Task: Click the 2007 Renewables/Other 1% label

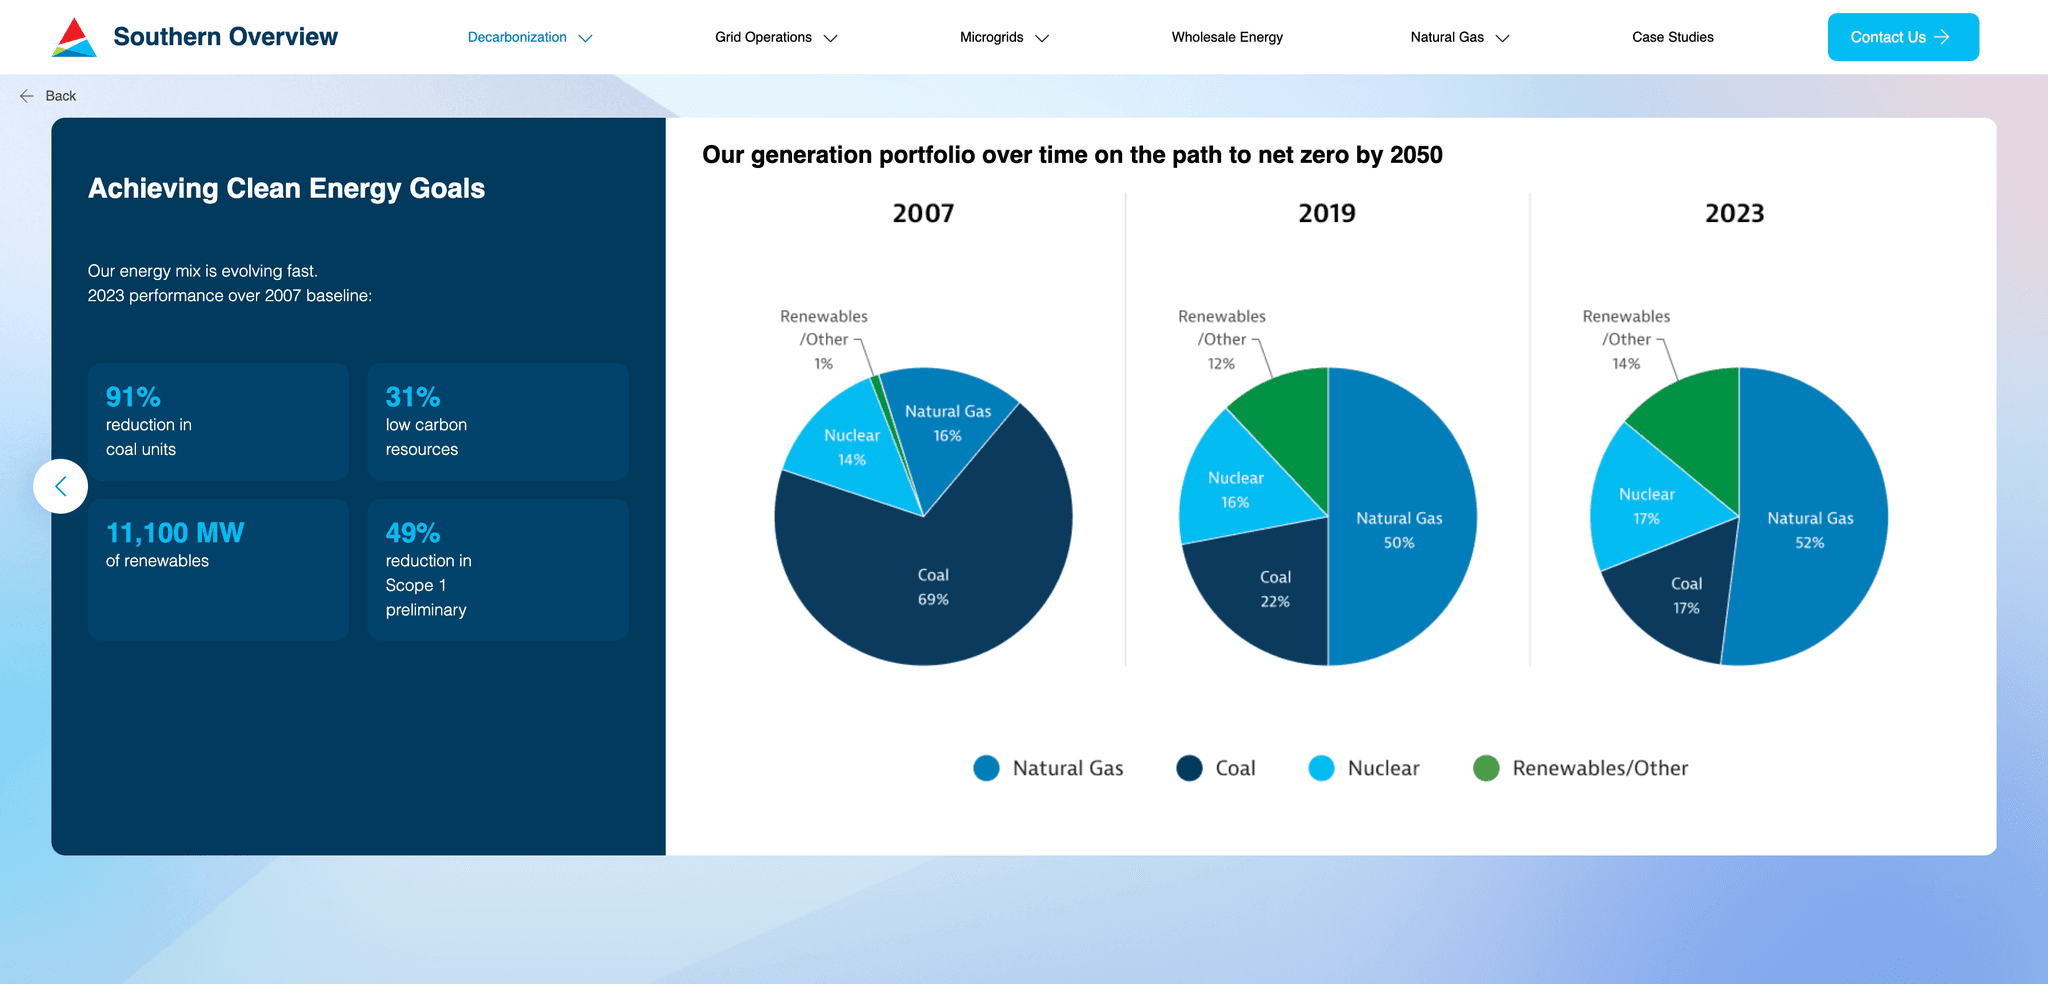Action: pyautogui.click(x=824, y=340)
